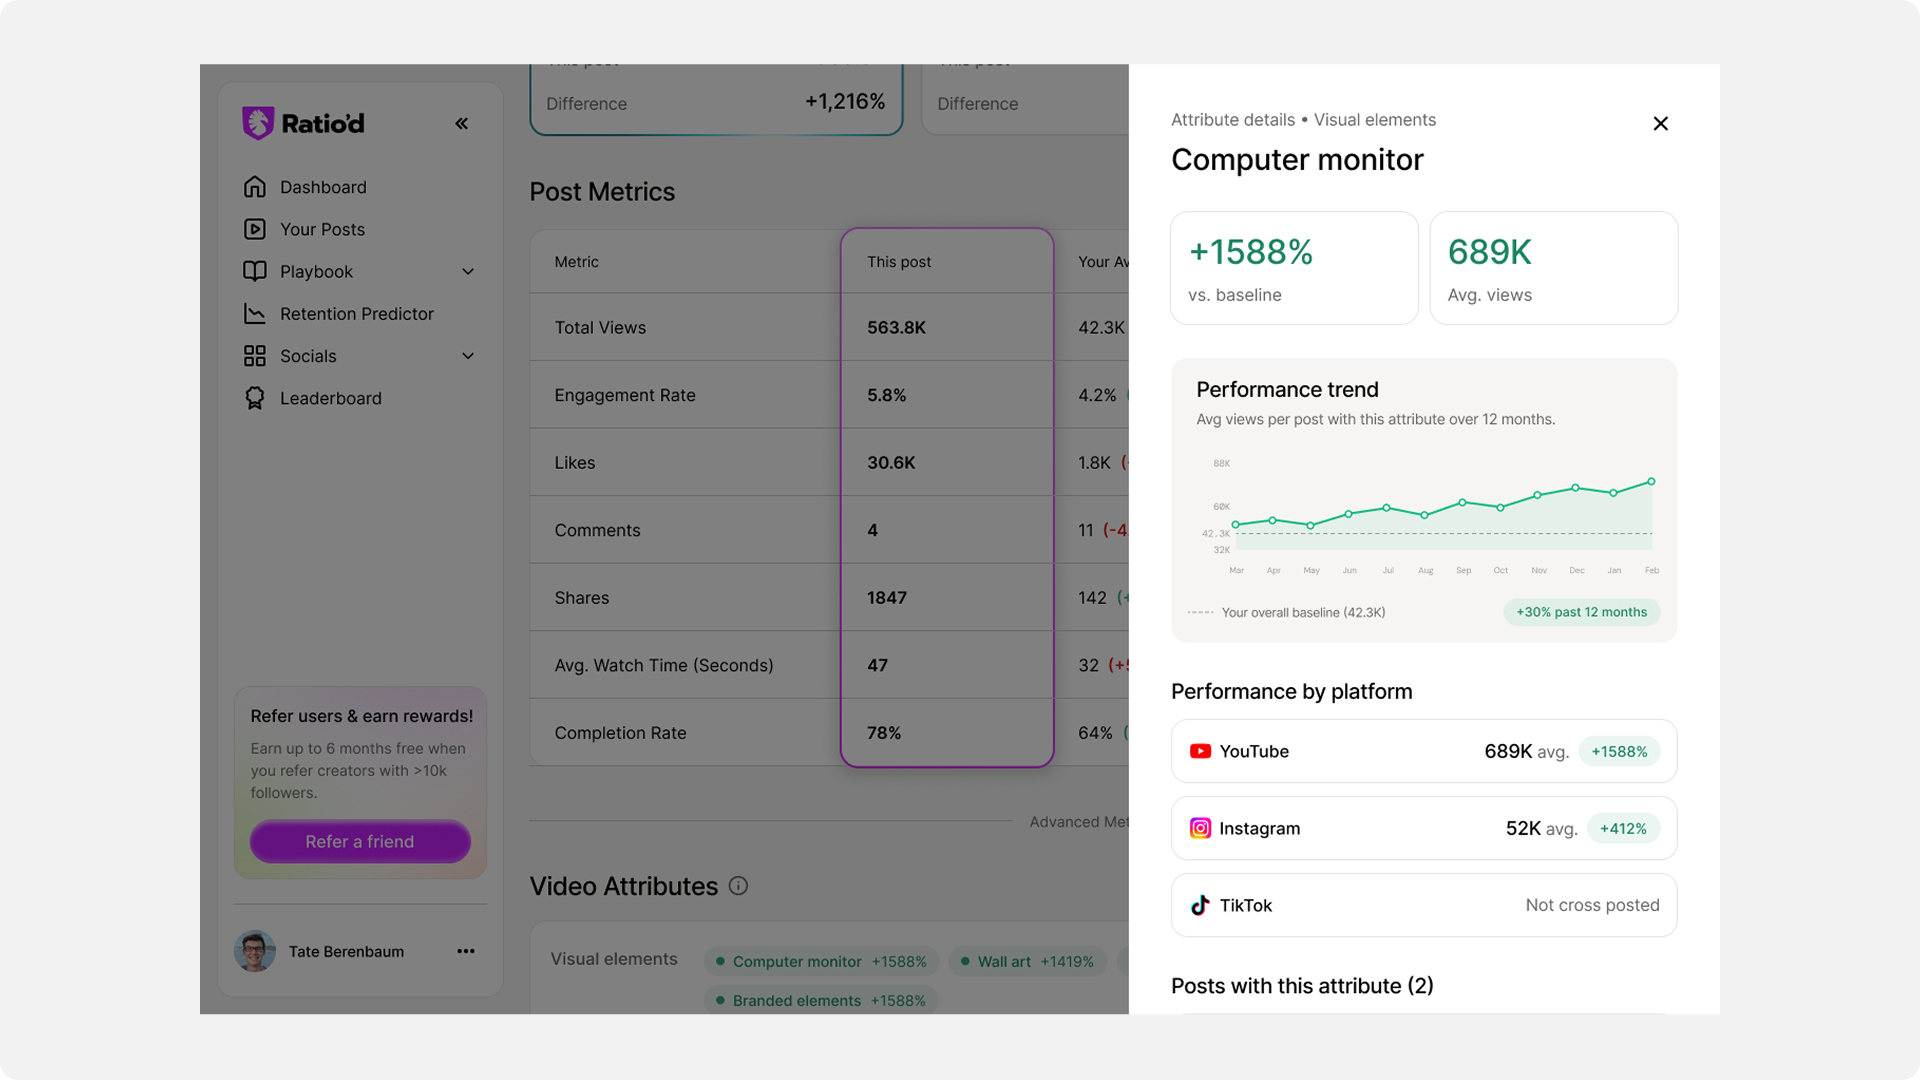
Task: Close the attribute details panel
Action: coord(1660,124)
